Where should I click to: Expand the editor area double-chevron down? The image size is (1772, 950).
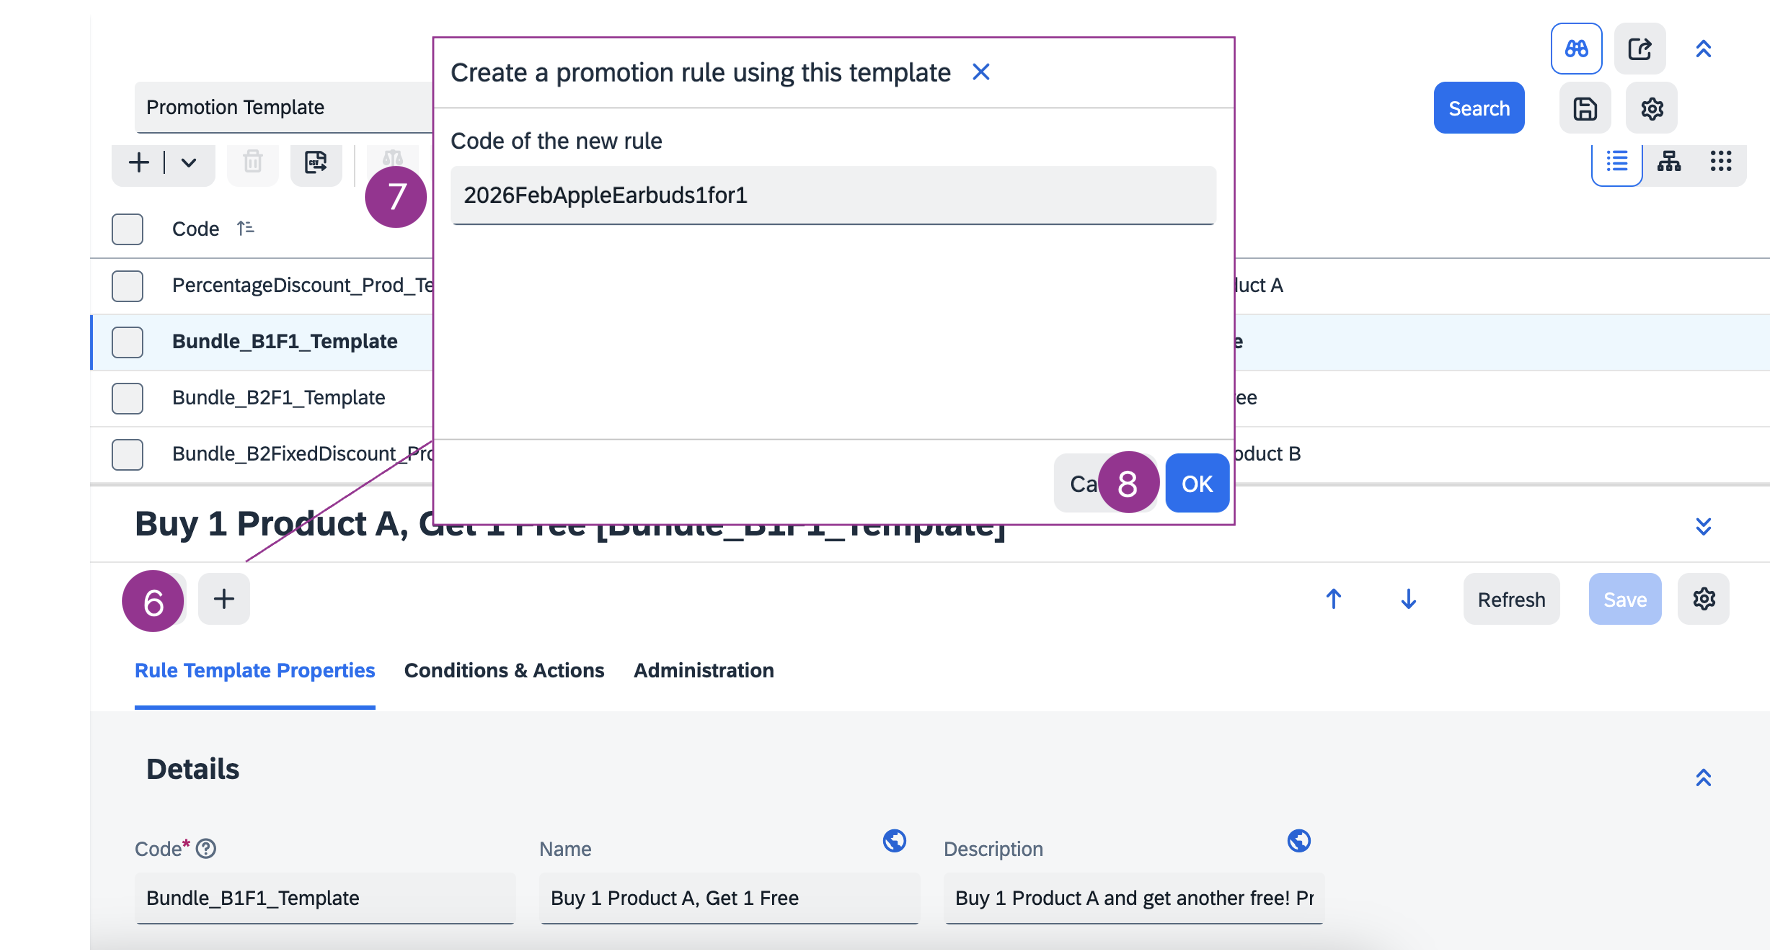[1703, 526]
